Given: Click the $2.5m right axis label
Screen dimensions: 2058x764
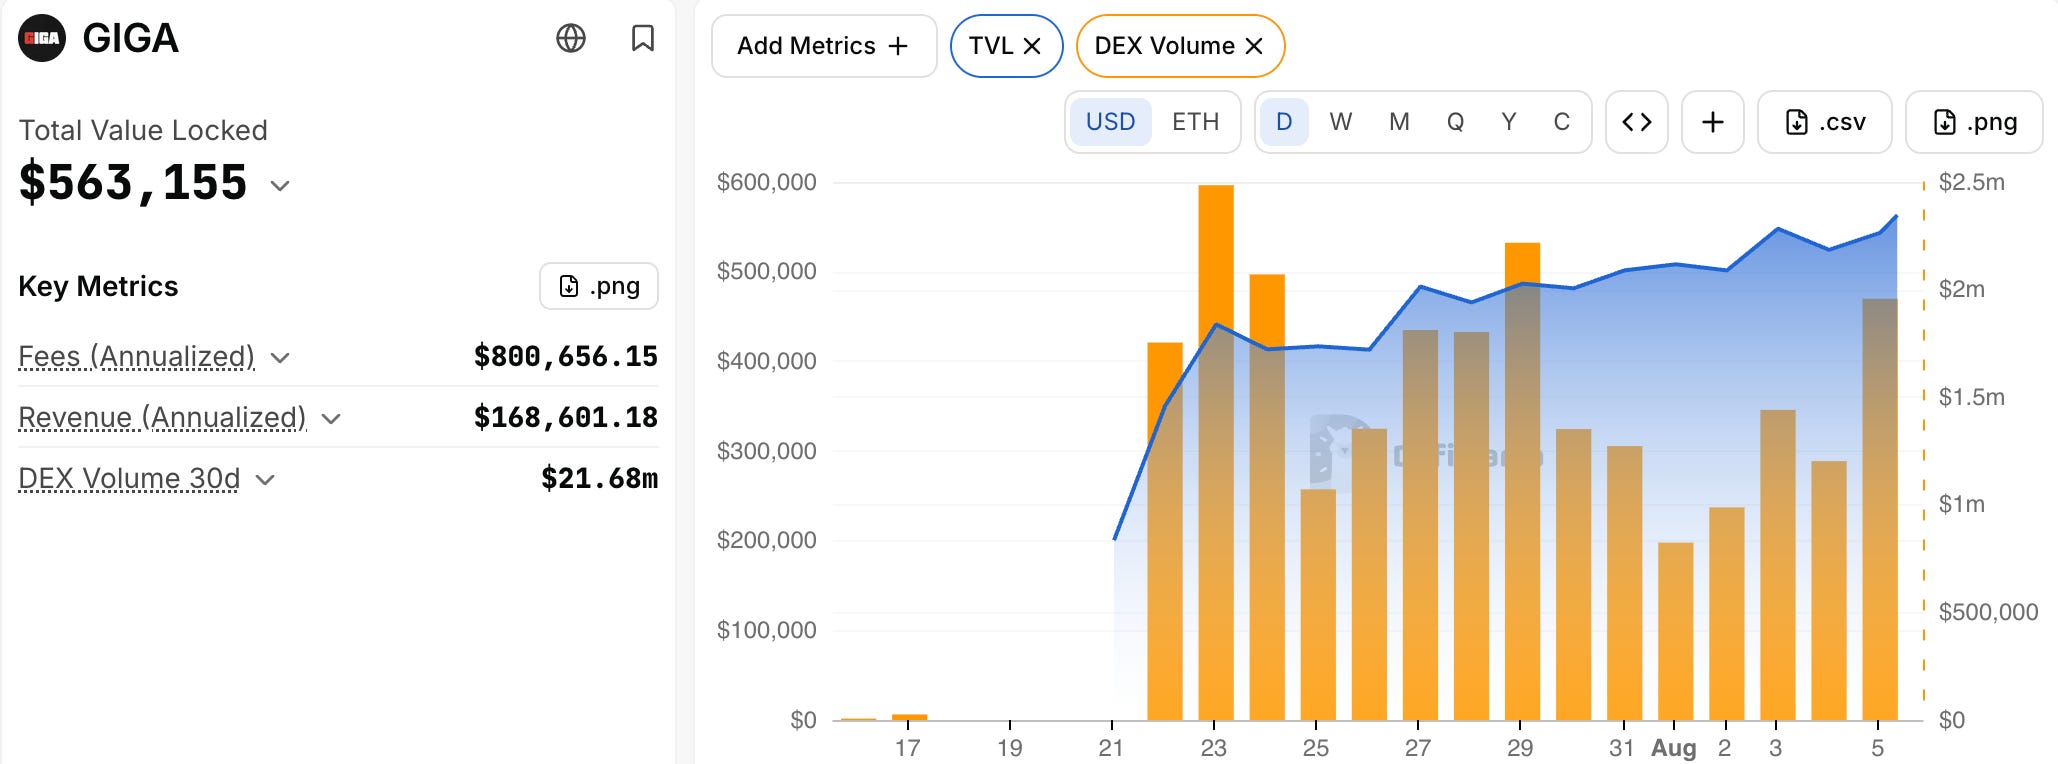Looking at the screenshot, I should tap(1972, 182).
